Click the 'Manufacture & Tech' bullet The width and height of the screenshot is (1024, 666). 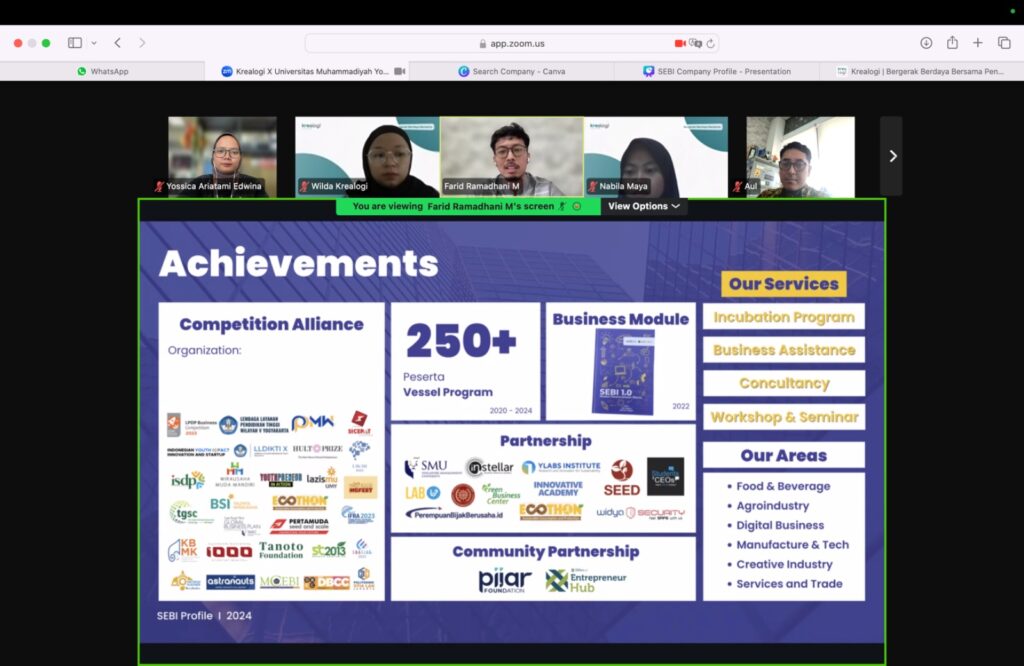[x=792, y=545]
